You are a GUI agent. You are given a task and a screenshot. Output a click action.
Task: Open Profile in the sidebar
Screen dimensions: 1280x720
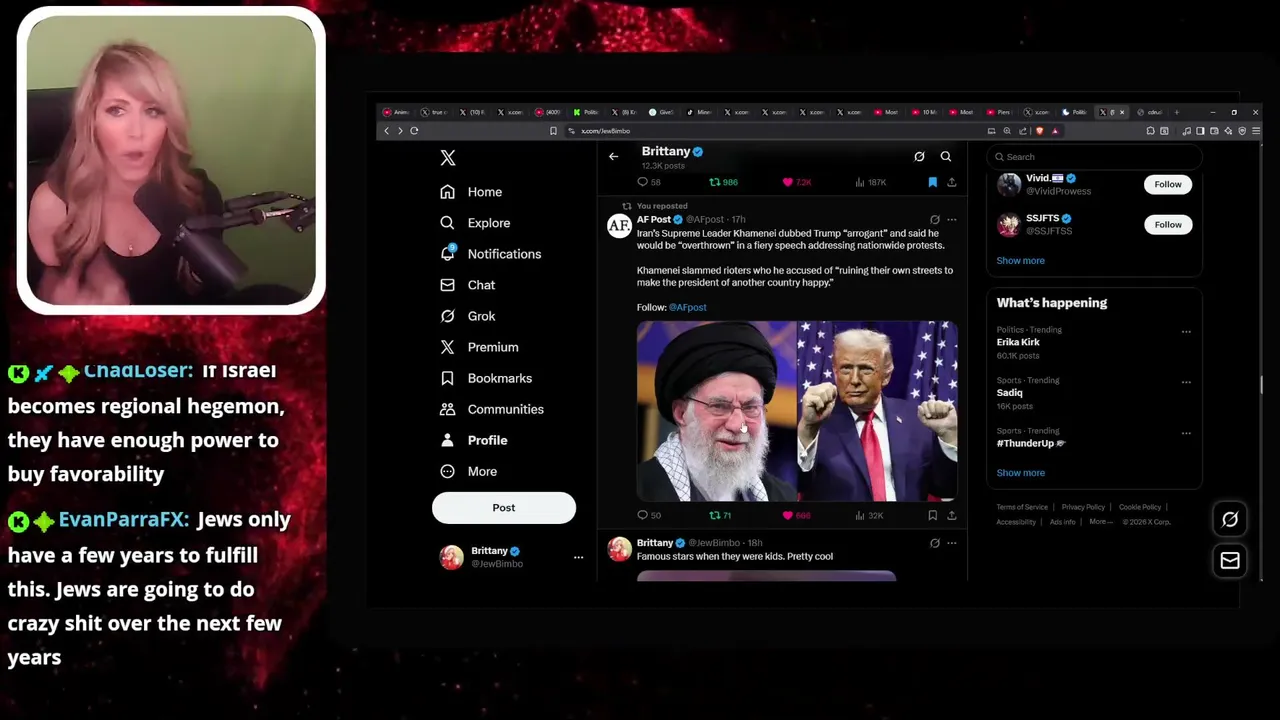[x=474, y=440]
